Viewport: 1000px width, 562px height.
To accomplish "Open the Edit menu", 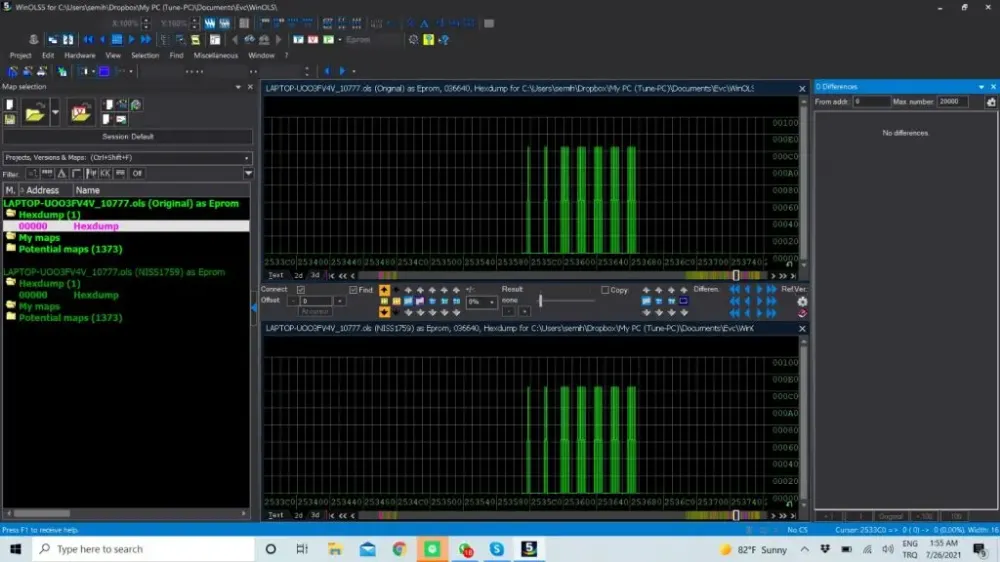I will (x=48, y=55).
